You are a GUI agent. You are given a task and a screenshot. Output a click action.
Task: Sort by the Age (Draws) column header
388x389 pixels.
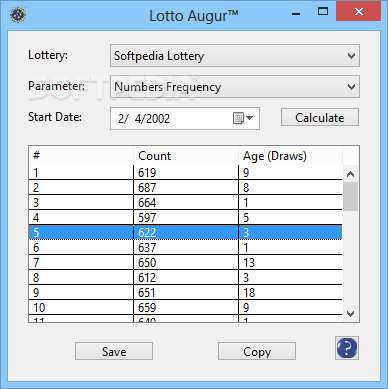(291, 156)
